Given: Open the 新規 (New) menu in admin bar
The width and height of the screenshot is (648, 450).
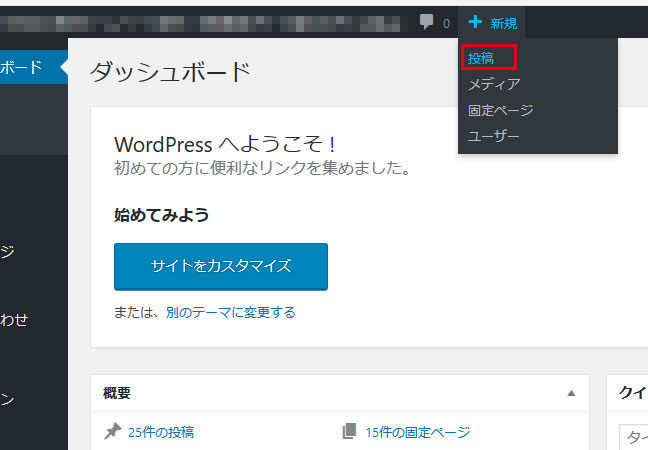Looking at the screenshot, I should 492,23.
